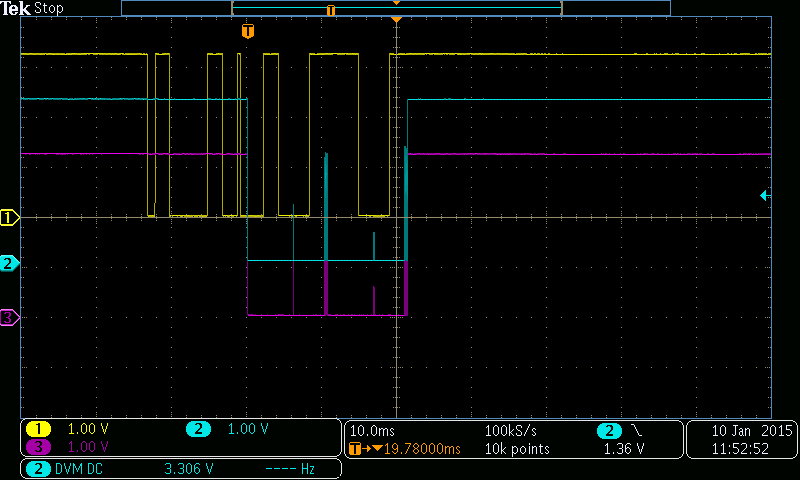
Task: Click the DVM DC label
Action: (79, 469)
